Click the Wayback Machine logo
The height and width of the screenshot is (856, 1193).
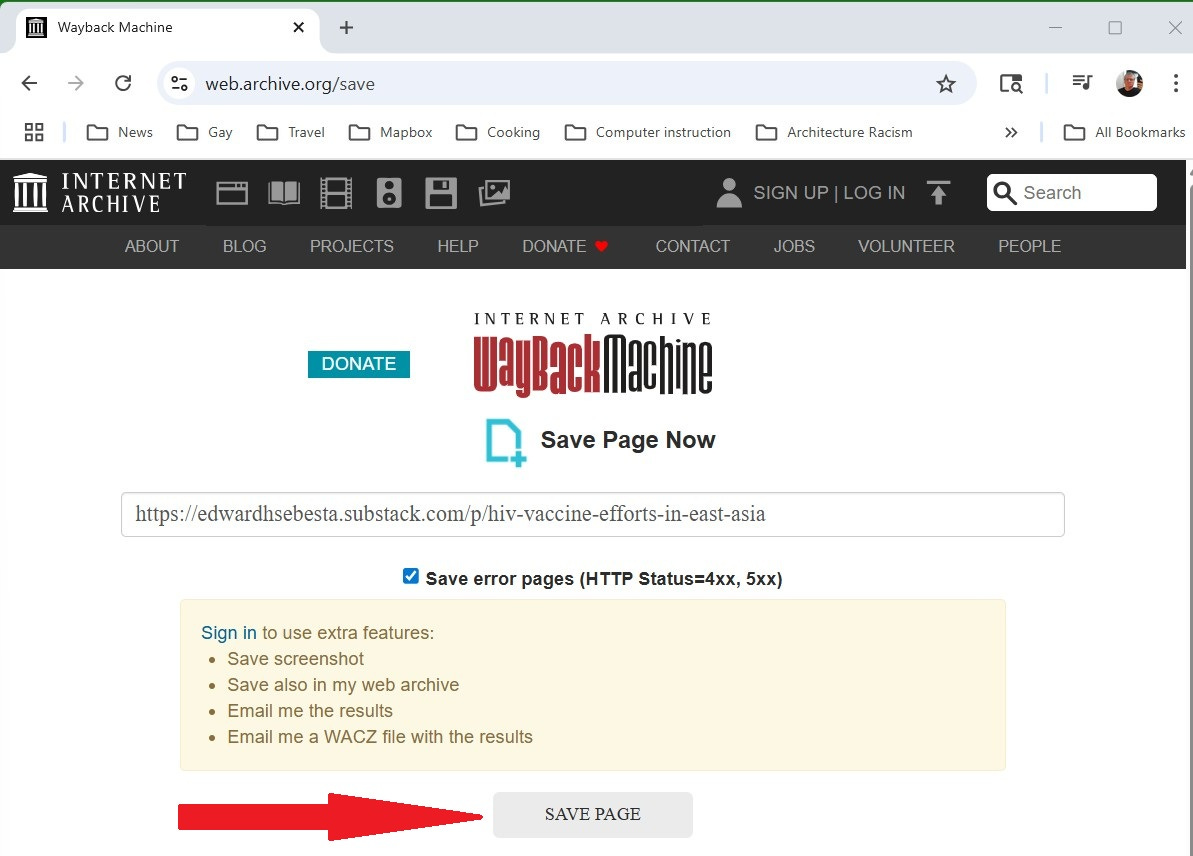(x=593, y=355)
